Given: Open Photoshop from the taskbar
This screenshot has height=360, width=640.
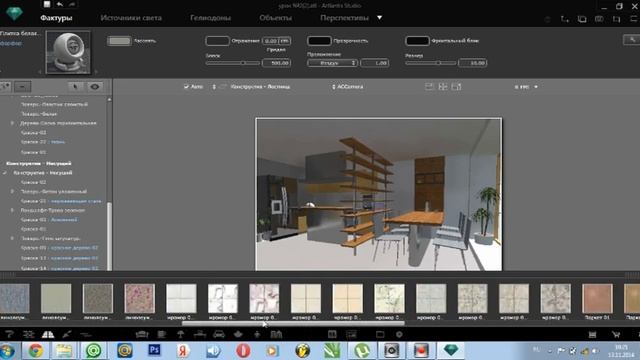Looking at the screenshot, I should (x=154, y=350).
